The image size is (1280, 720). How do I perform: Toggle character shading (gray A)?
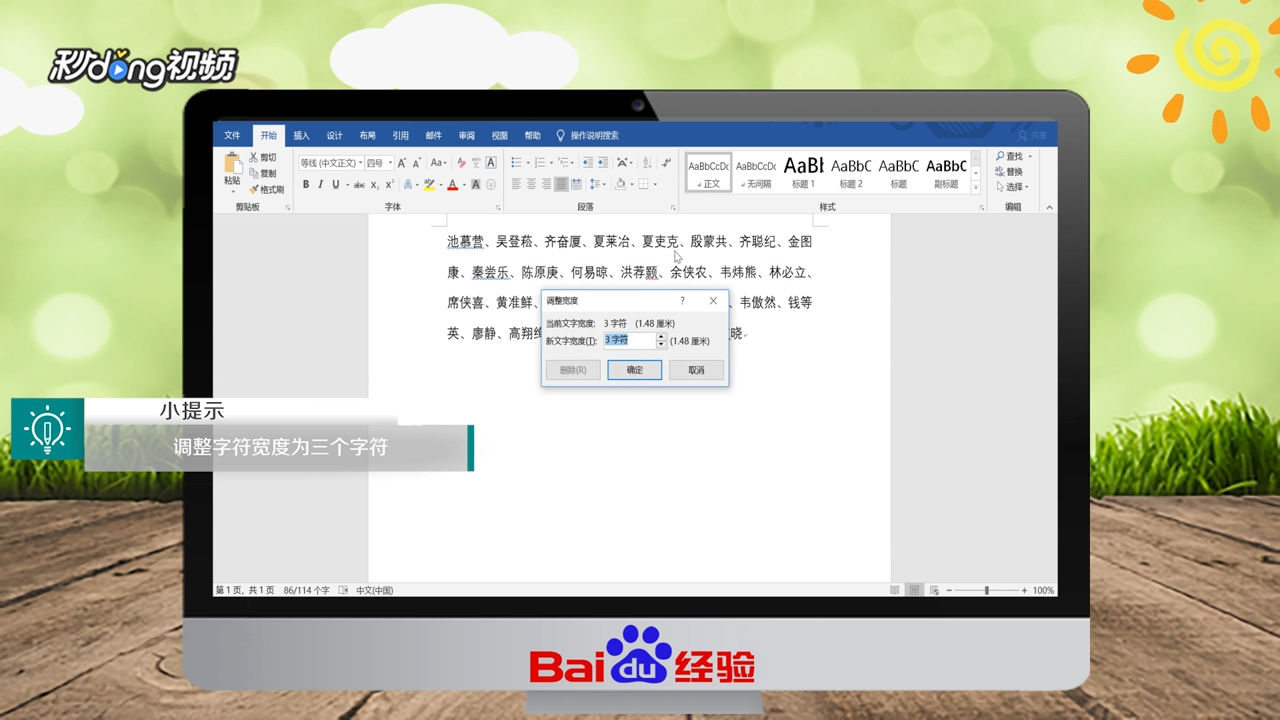coord(475,185)
